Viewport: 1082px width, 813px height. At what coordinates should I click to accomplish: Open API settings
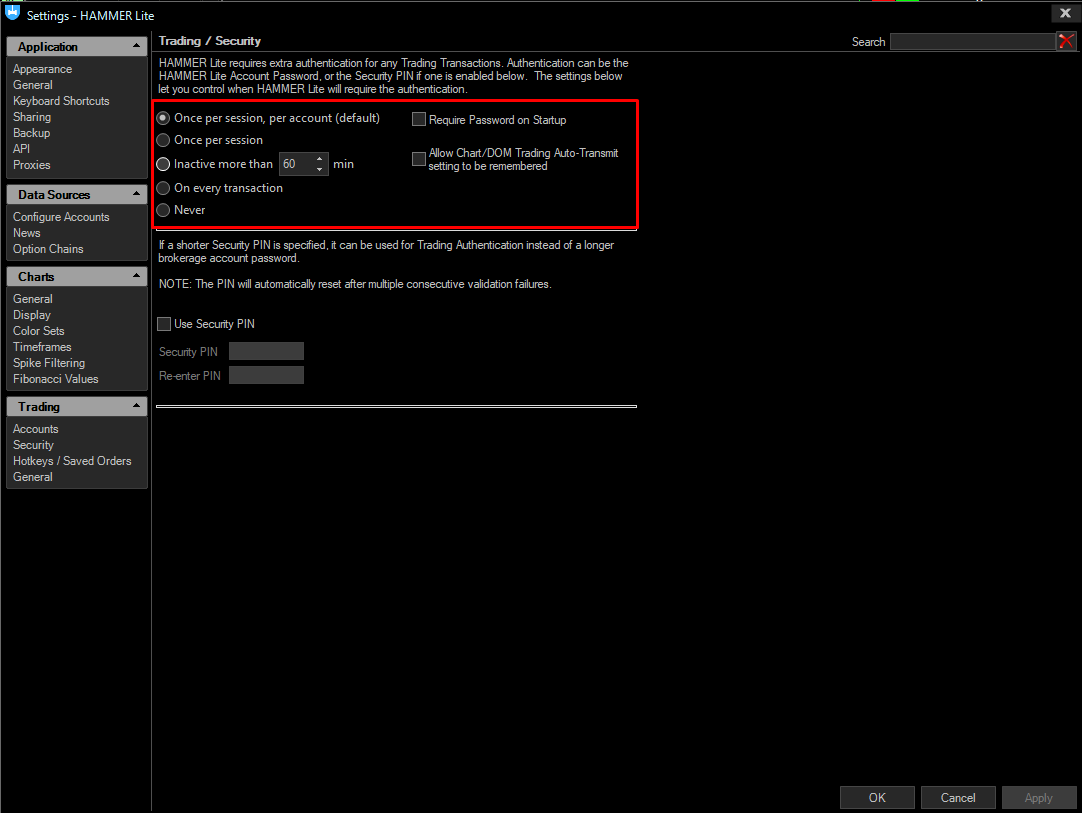tap(21, 148)
